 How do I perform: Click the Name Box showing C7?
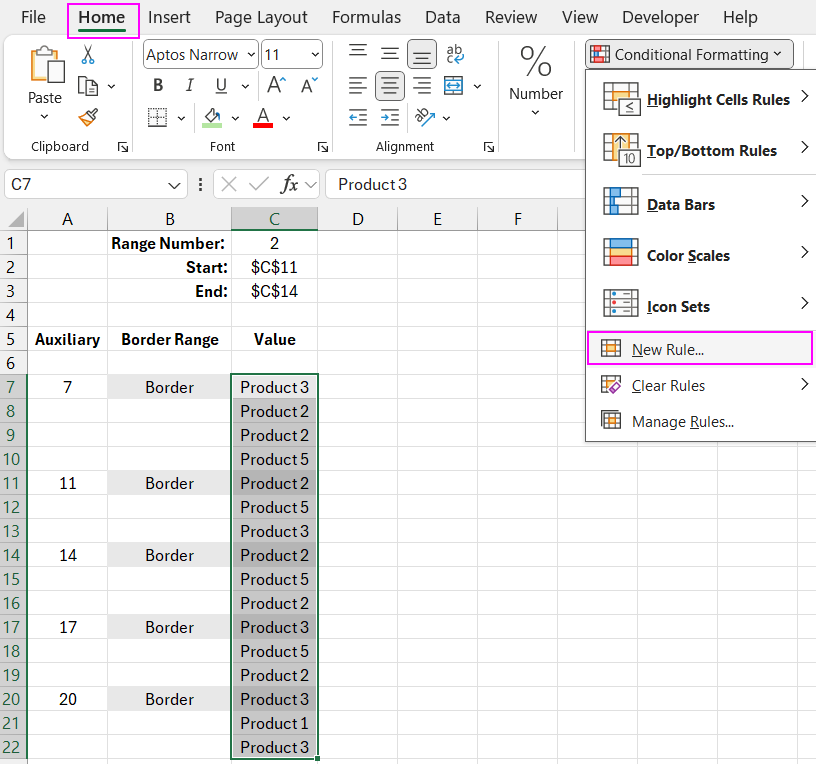point(85,184)
